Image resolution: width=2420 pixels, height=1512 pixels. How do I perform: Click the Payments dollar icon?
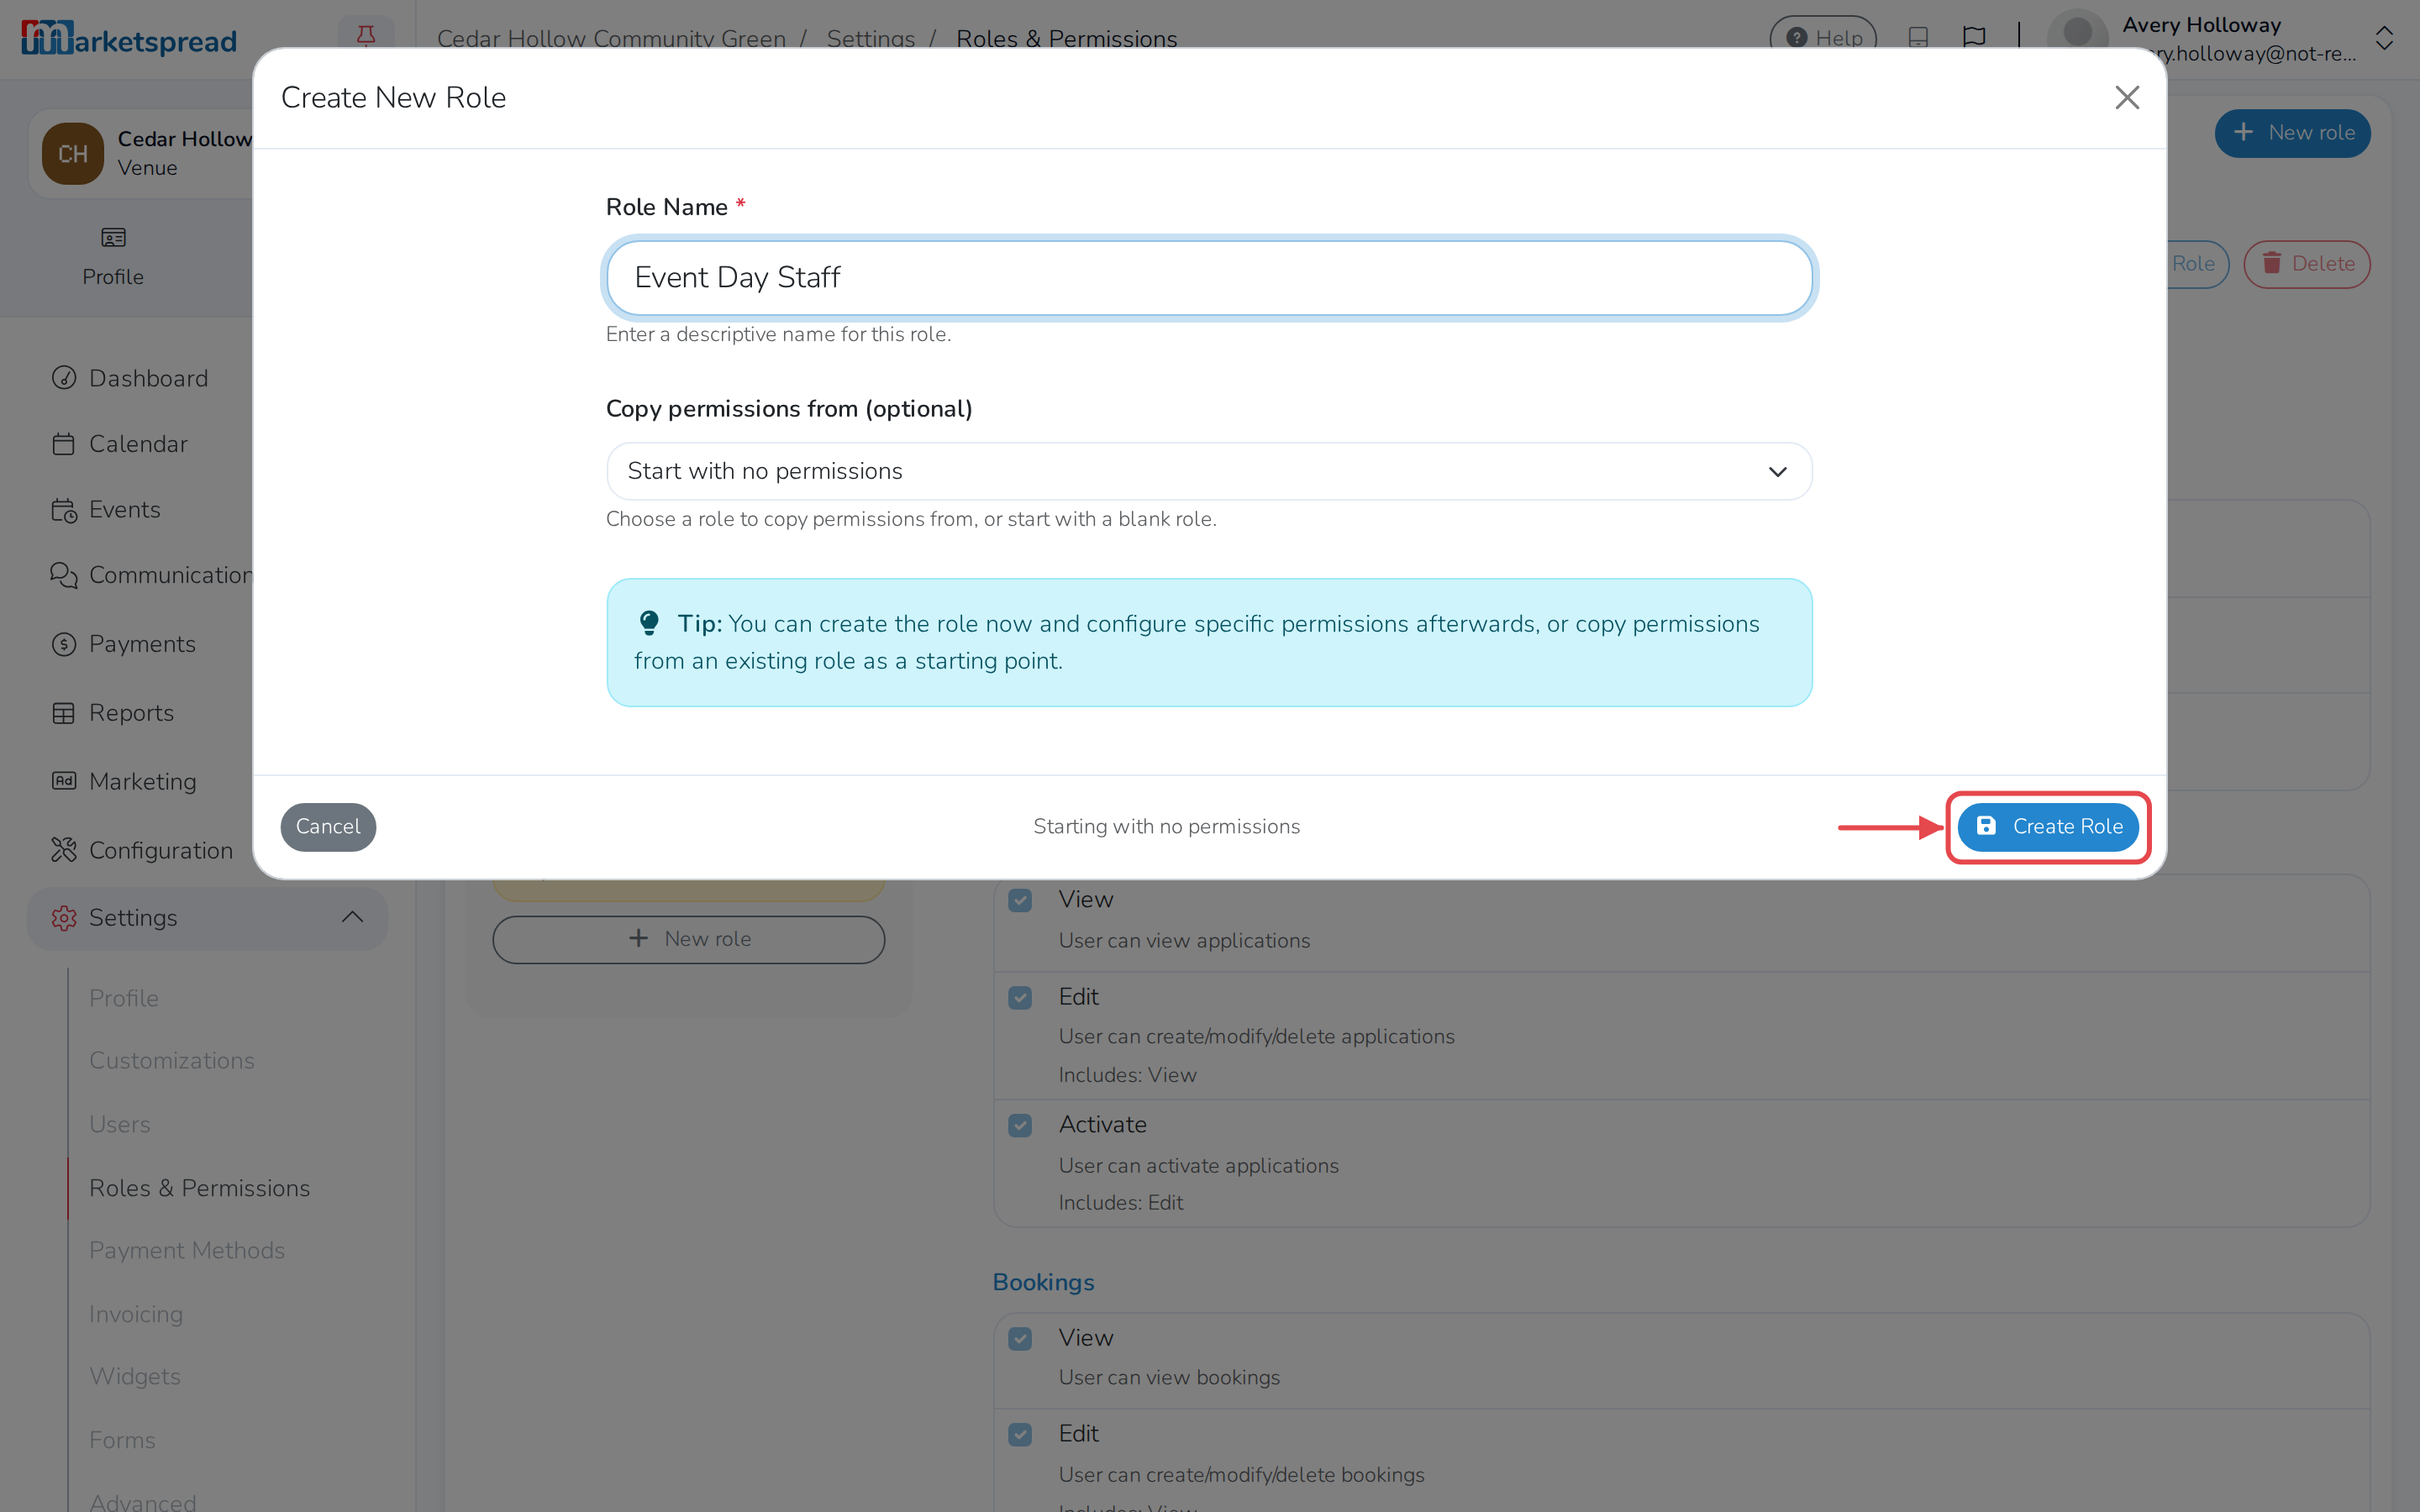point(64,644)
